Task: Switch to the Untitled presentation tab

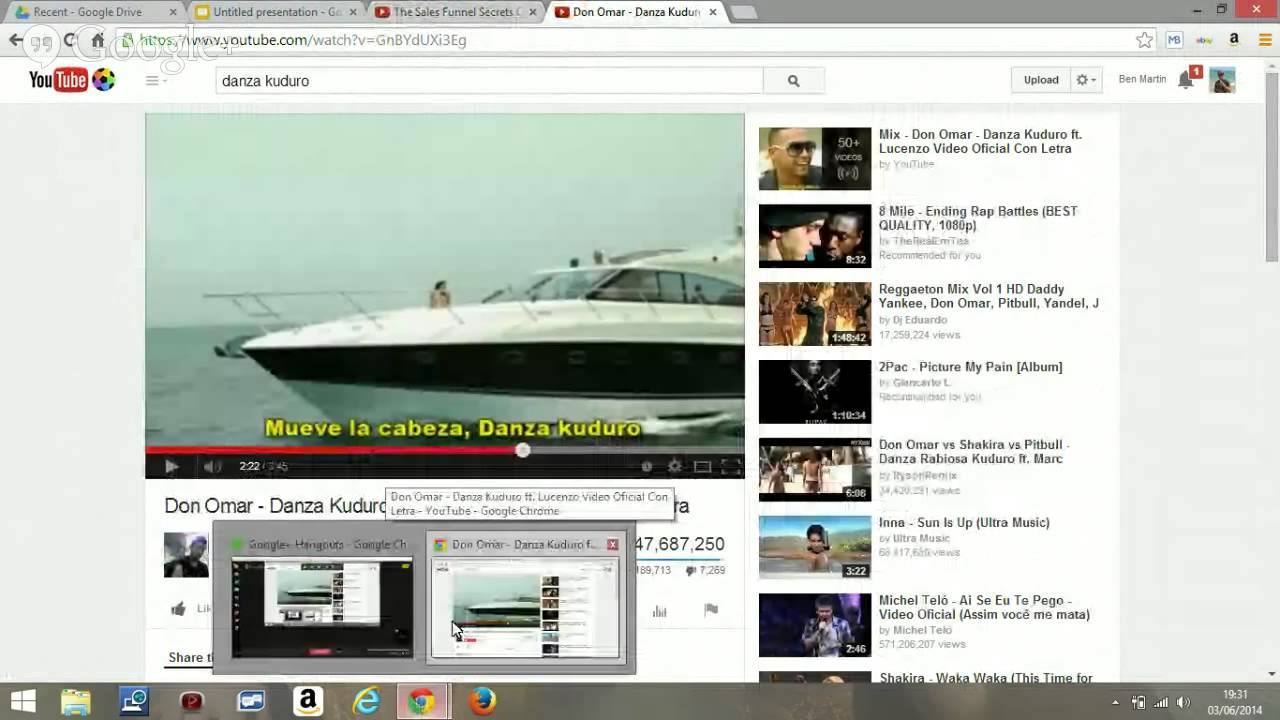Action: pos(276,12)
